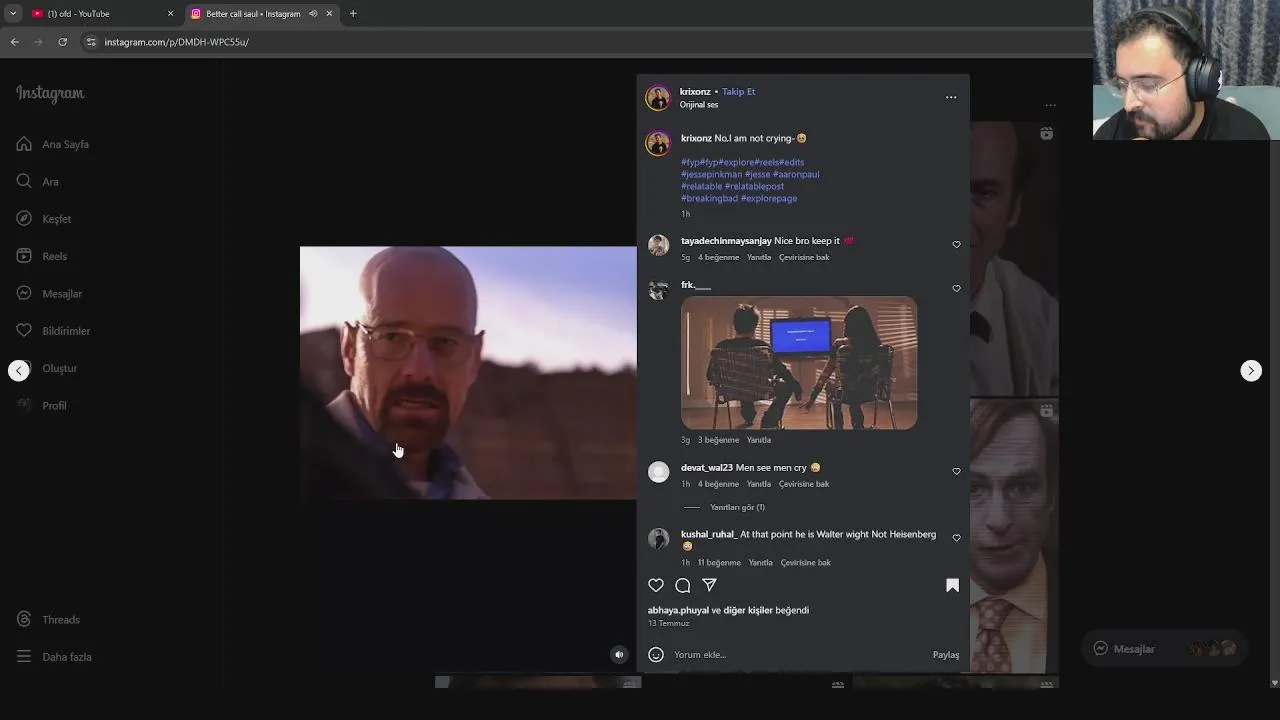Like tayadechinmaysanjay's comment

[x=956, y=244]
